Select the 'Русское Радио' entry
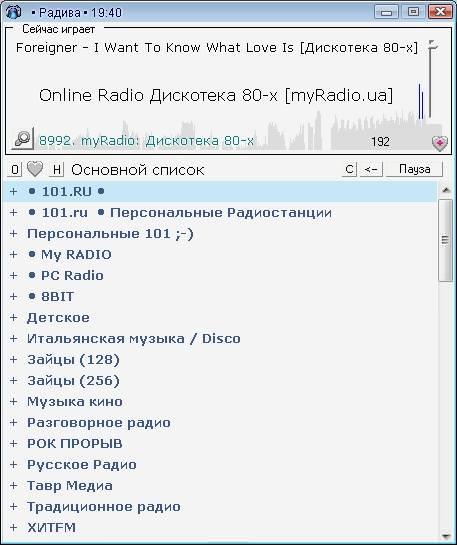The height and width of the screenshot is (545, 457). (x=82, y=465)
